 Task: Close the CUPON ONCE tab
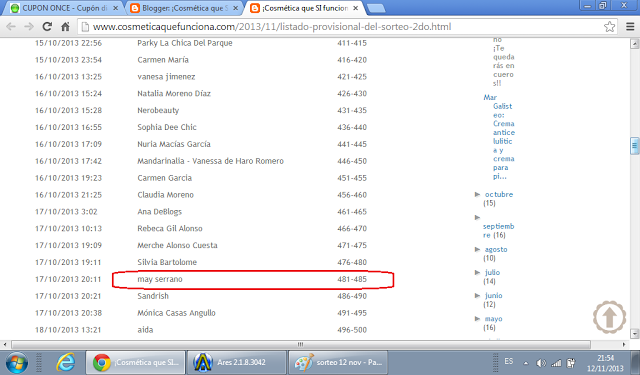pos(116,8)
